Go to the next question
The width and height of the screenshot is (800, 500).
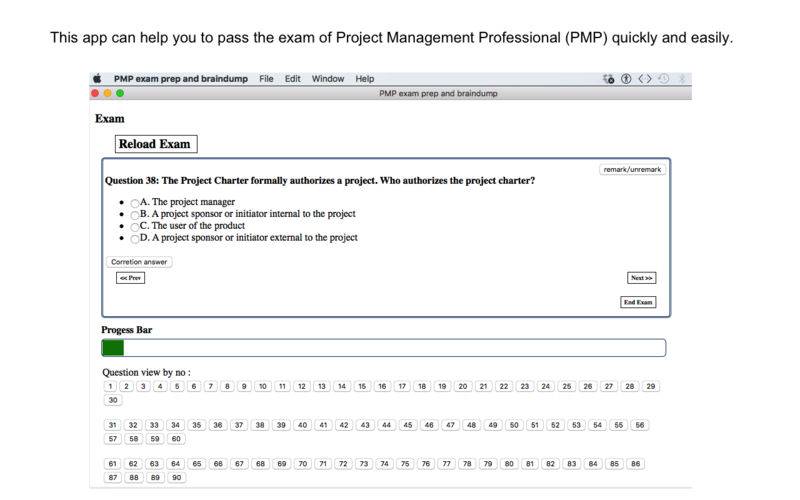click(641, 278)
